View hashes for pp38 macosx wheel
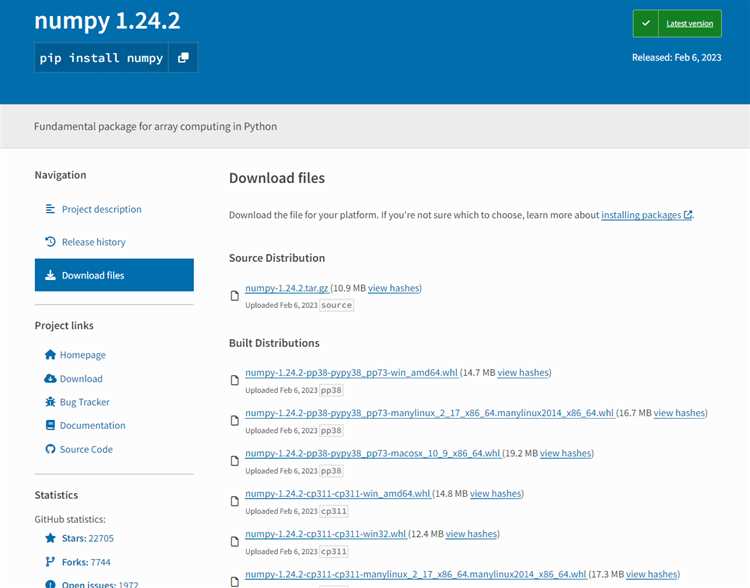The height and width of the screenshot is (588, 750). coord(566,453)
